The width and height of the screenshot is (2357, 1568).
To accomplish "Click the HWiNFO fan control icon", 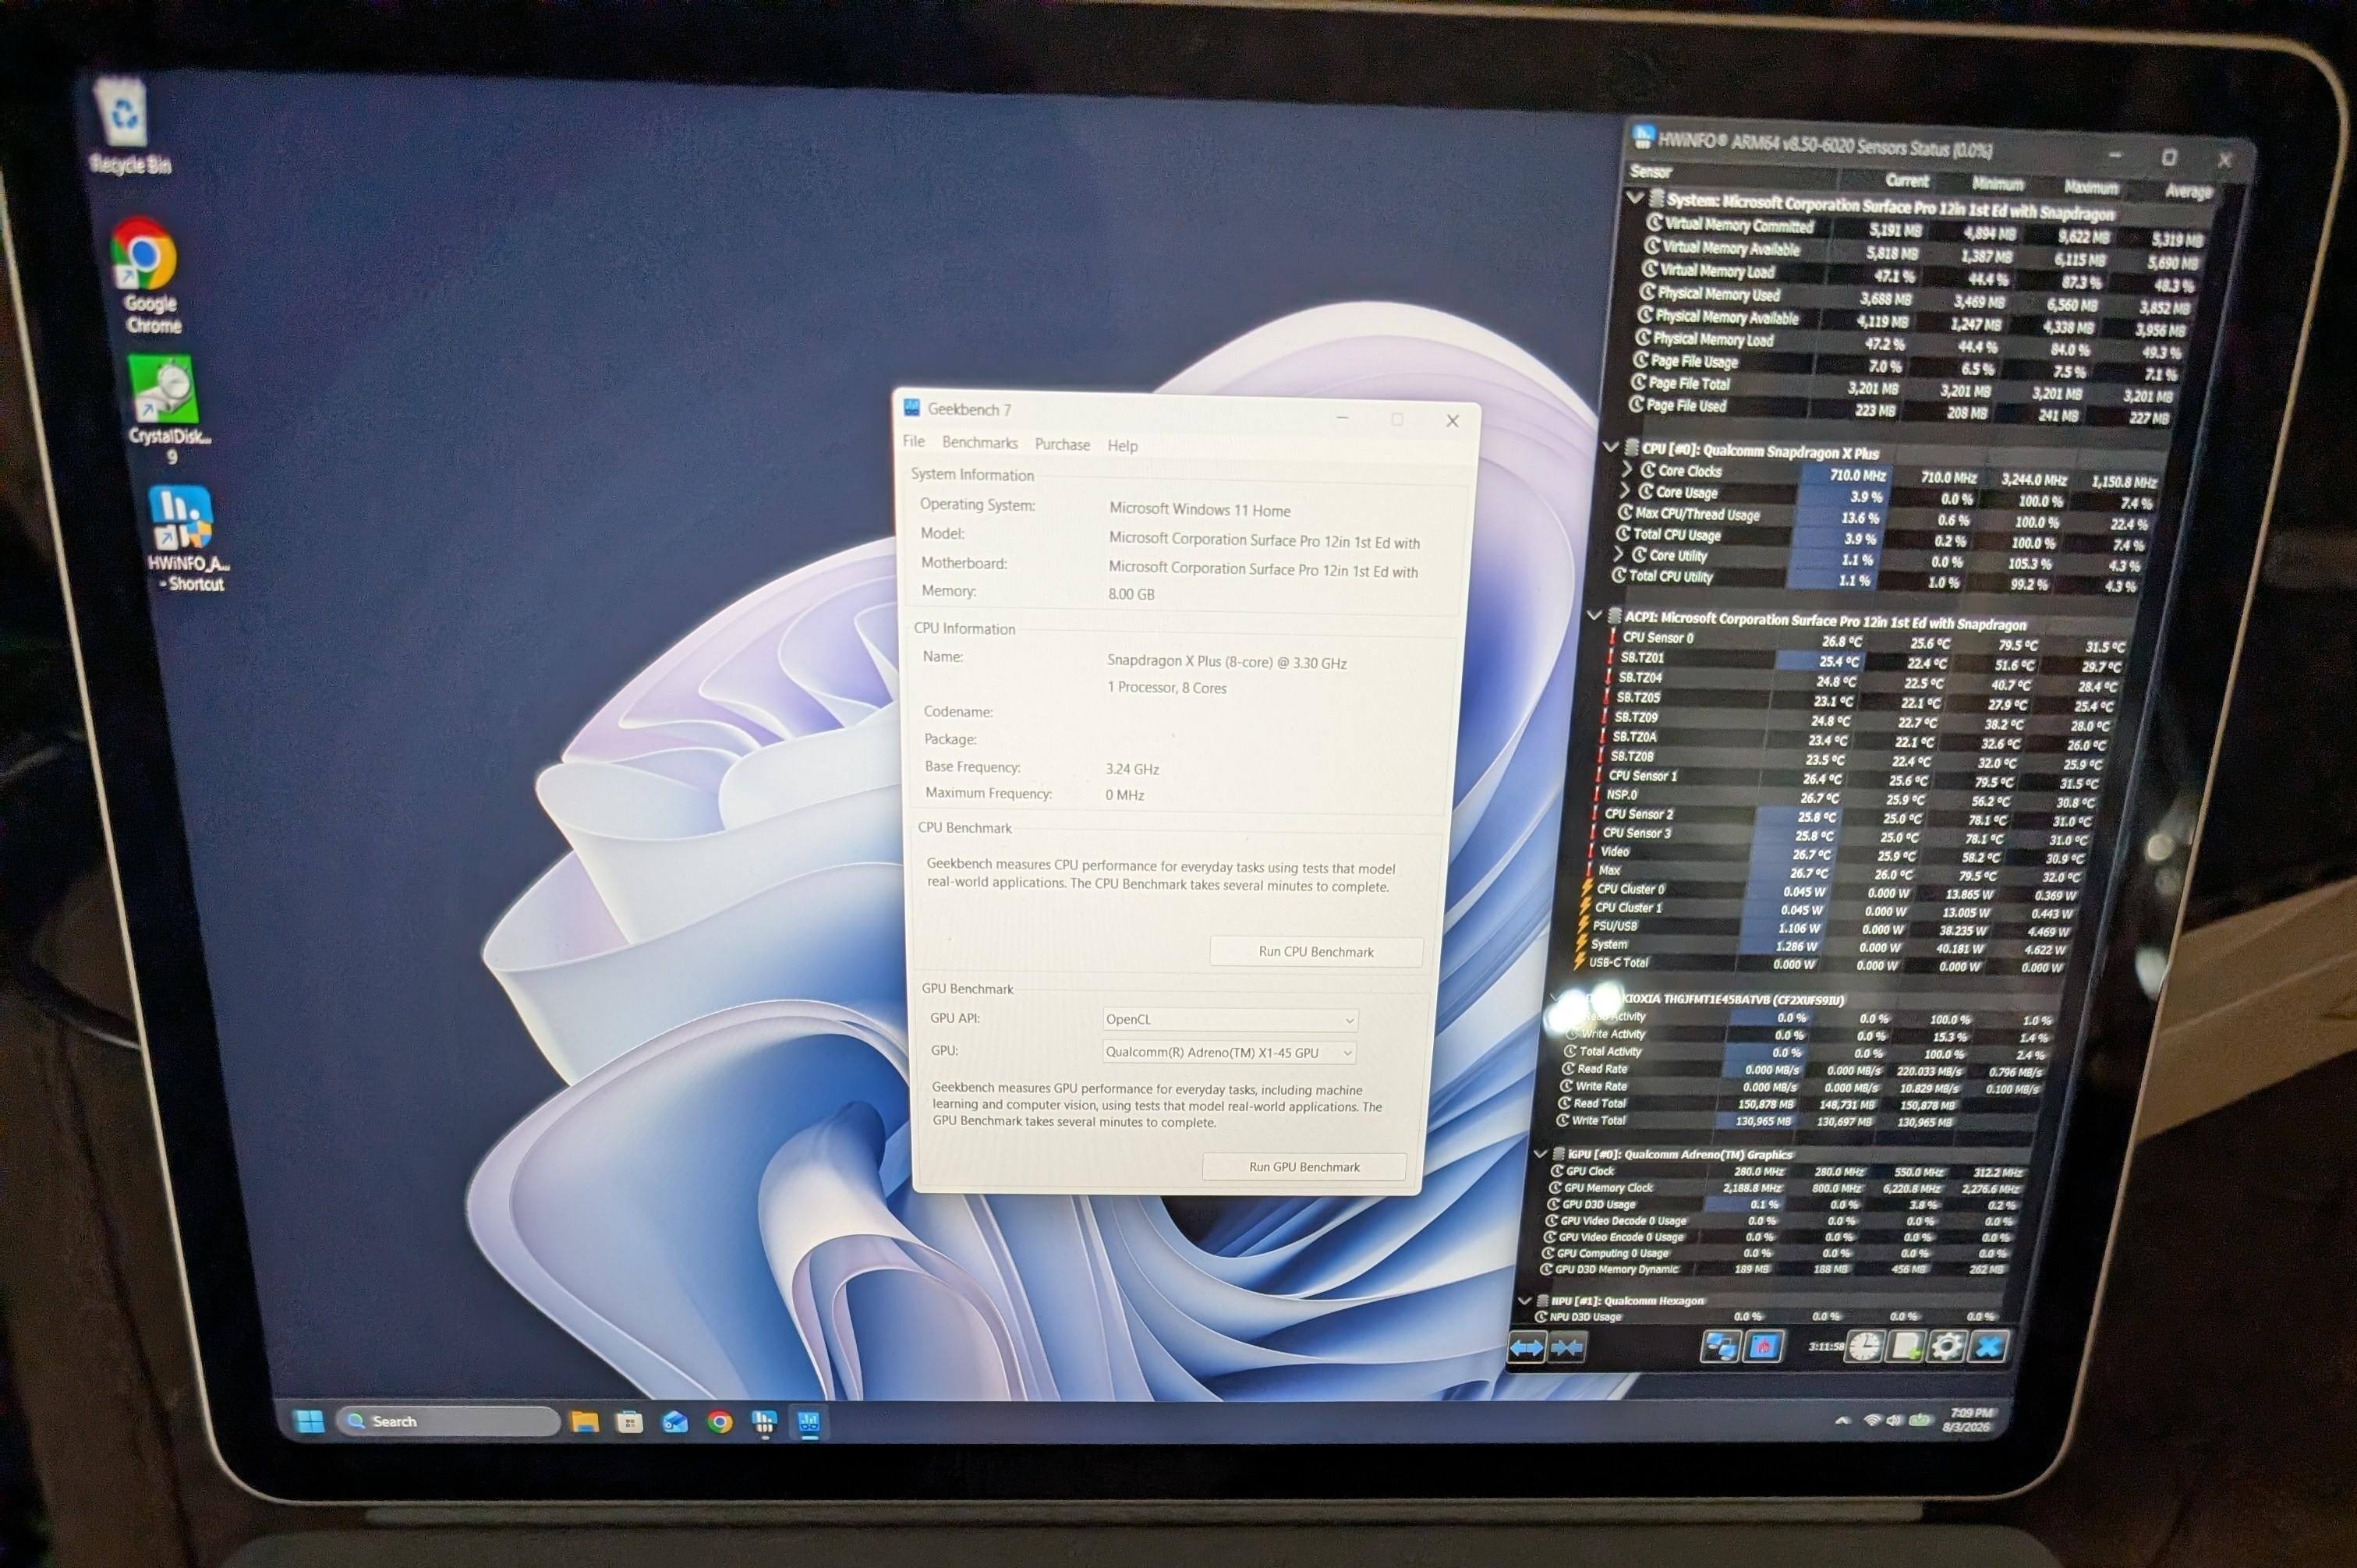I will click(x=1762, y=1347).
